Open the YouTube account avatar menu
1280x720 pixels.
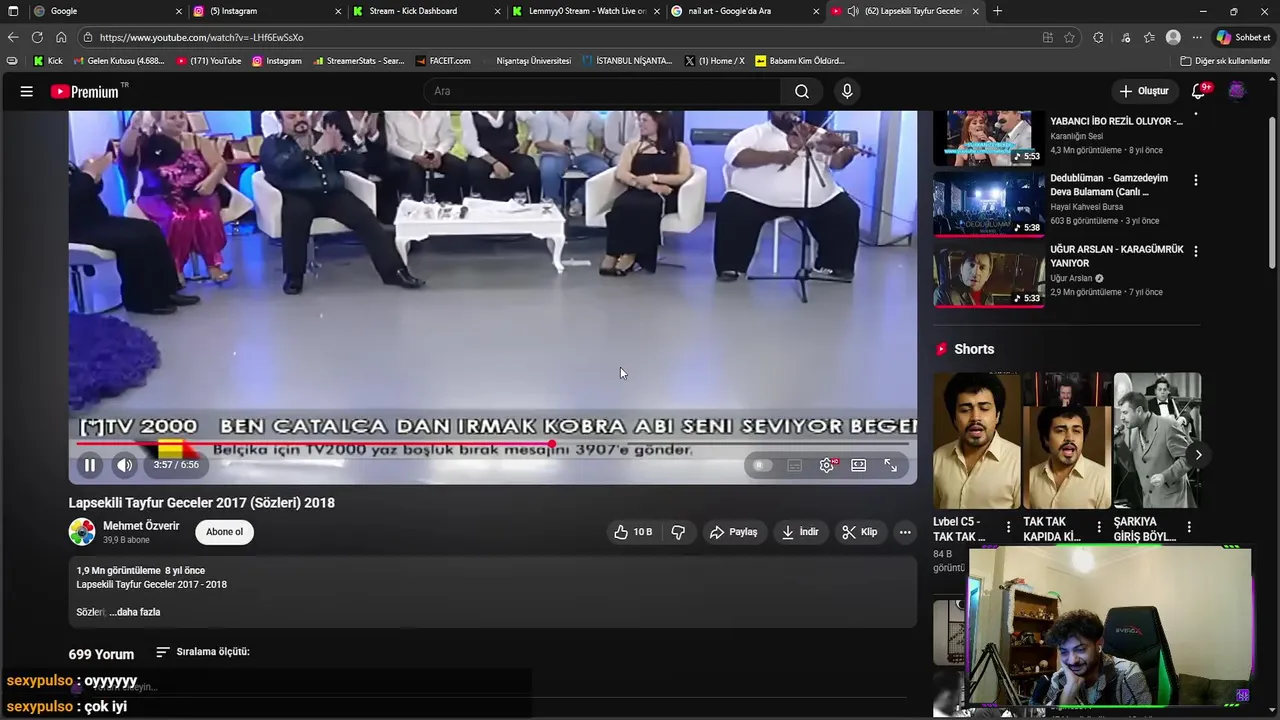[x=1237, y=91]
